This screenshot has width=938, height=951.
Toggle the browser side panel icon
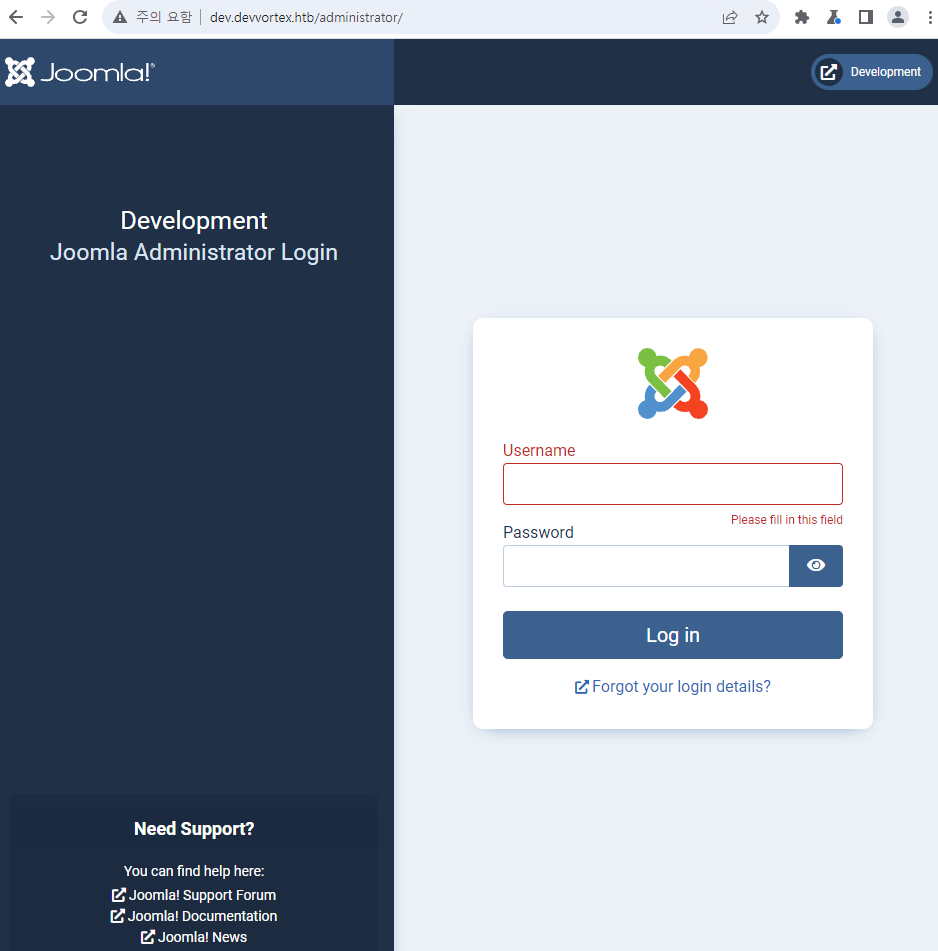[866, 18]
